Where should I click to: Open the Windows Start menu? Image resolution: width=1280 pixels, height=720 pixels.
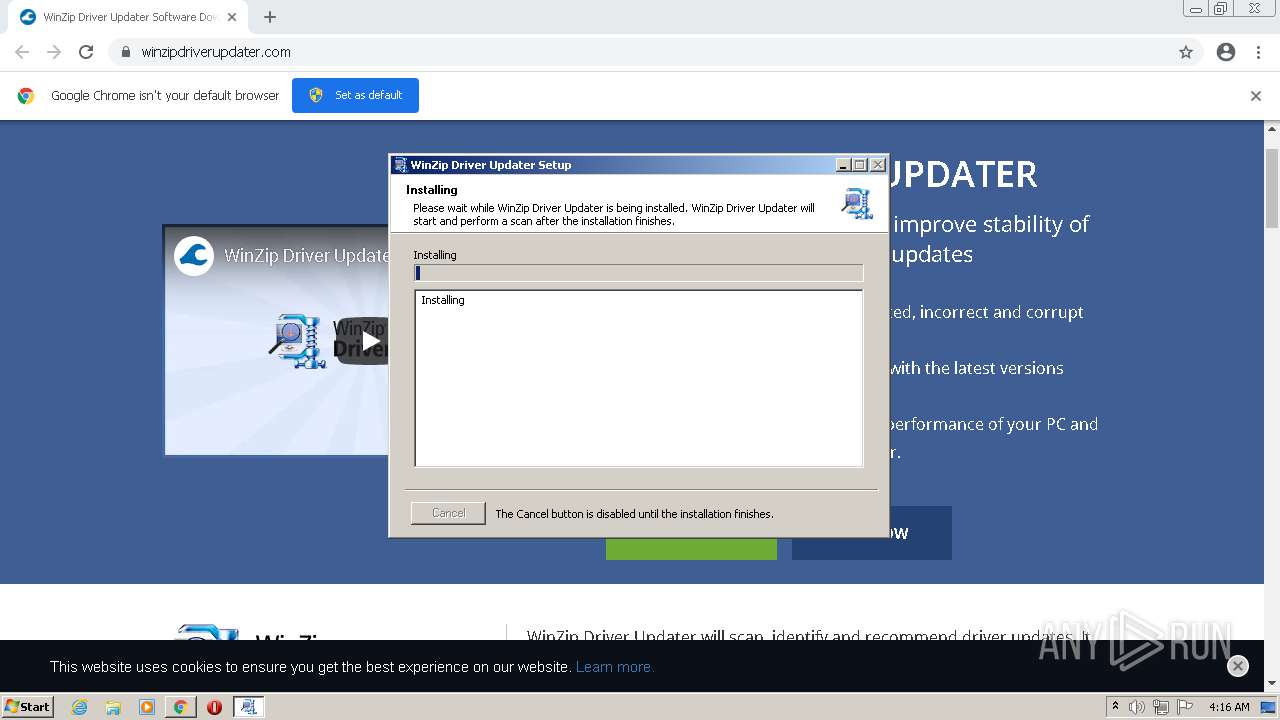[x=28, y=706]
